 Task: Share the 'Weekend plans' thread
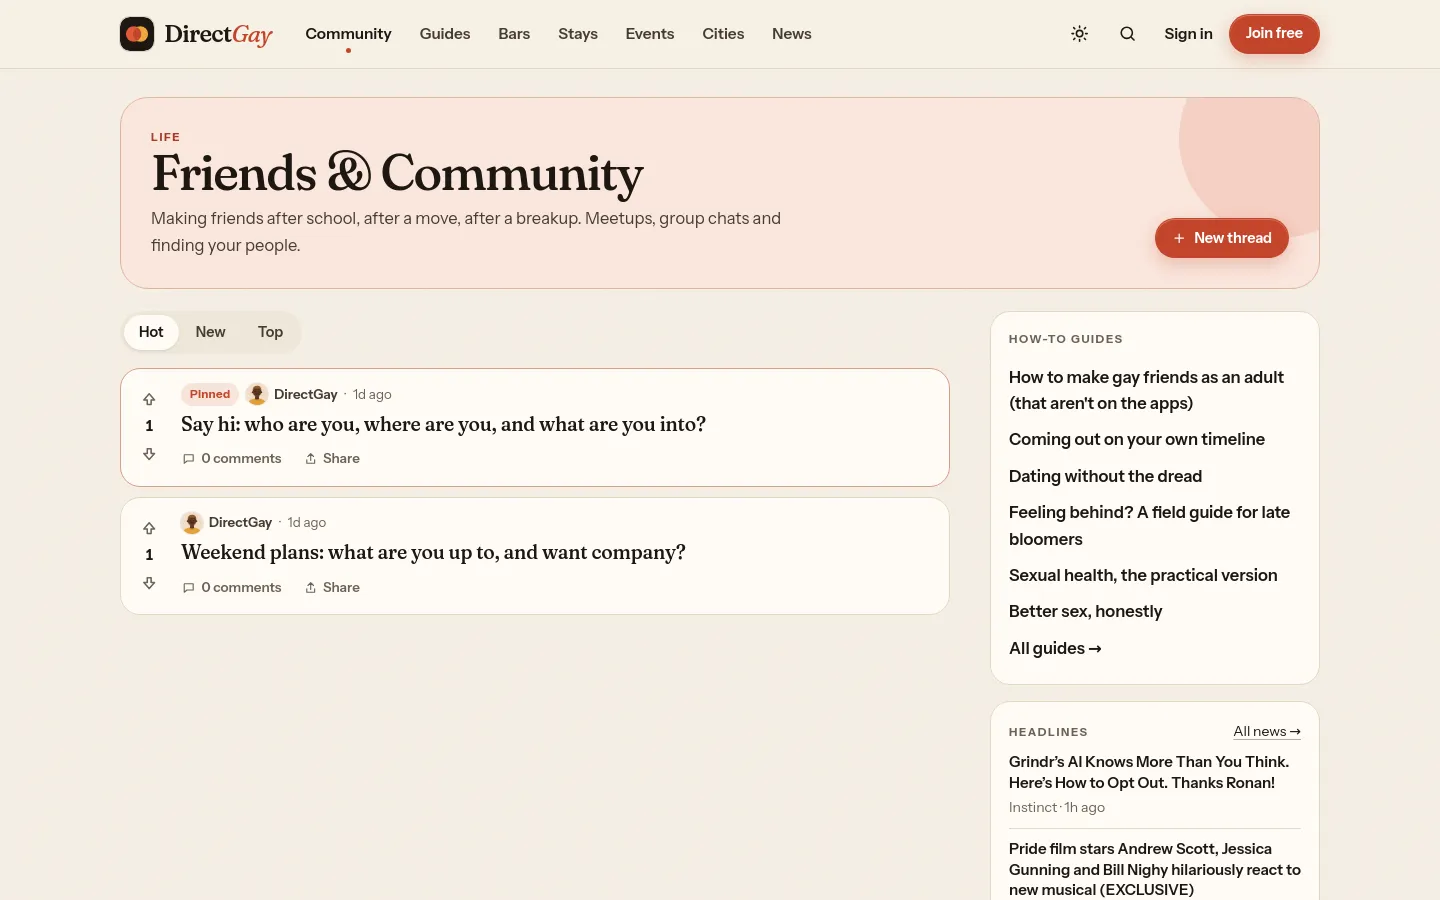[x=332, y=587]
